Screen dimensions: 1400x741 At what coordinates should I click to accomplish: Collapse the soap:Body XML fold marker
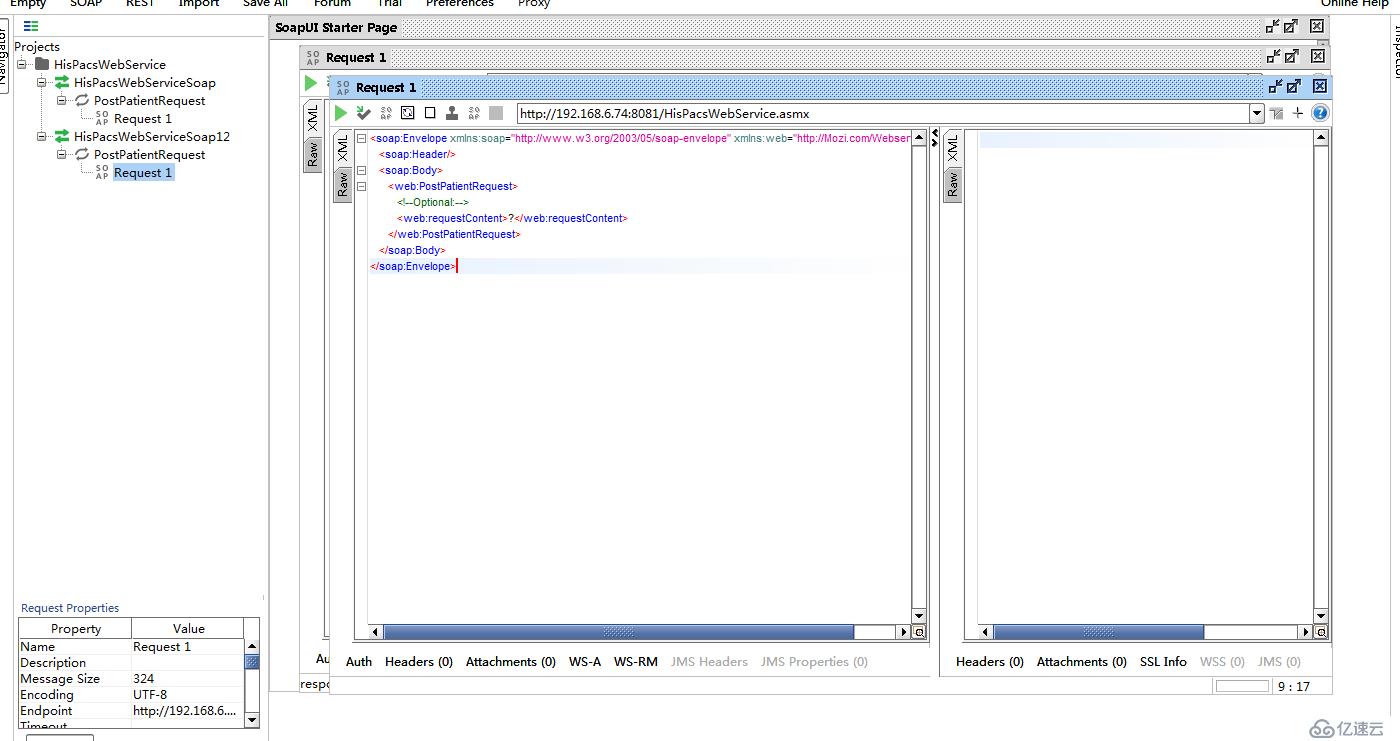(x=362, y=170)
